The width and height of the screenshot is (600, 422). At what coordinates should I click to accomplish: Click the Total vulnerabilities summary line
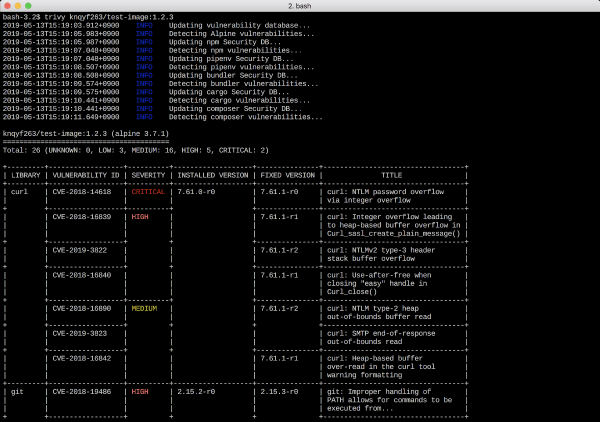pos(128,149)
